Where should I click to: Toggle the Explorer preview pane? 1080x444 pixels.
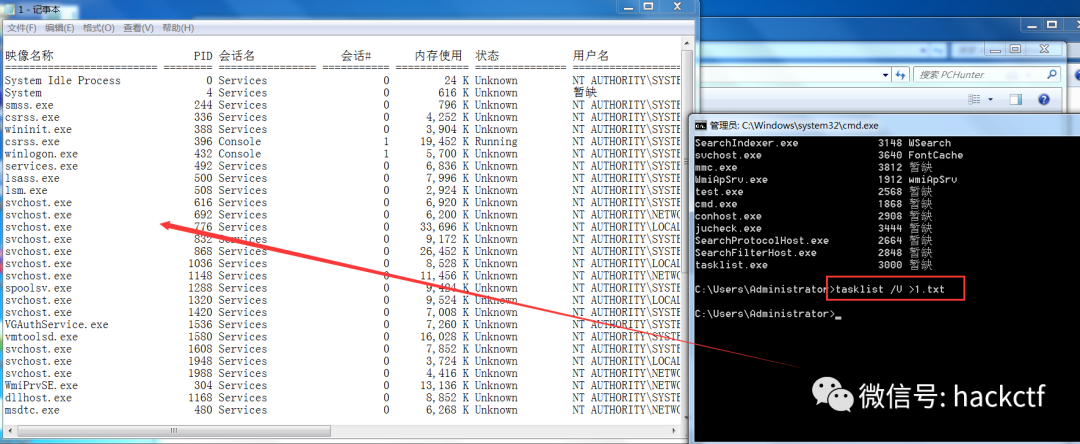(1016, 99)
